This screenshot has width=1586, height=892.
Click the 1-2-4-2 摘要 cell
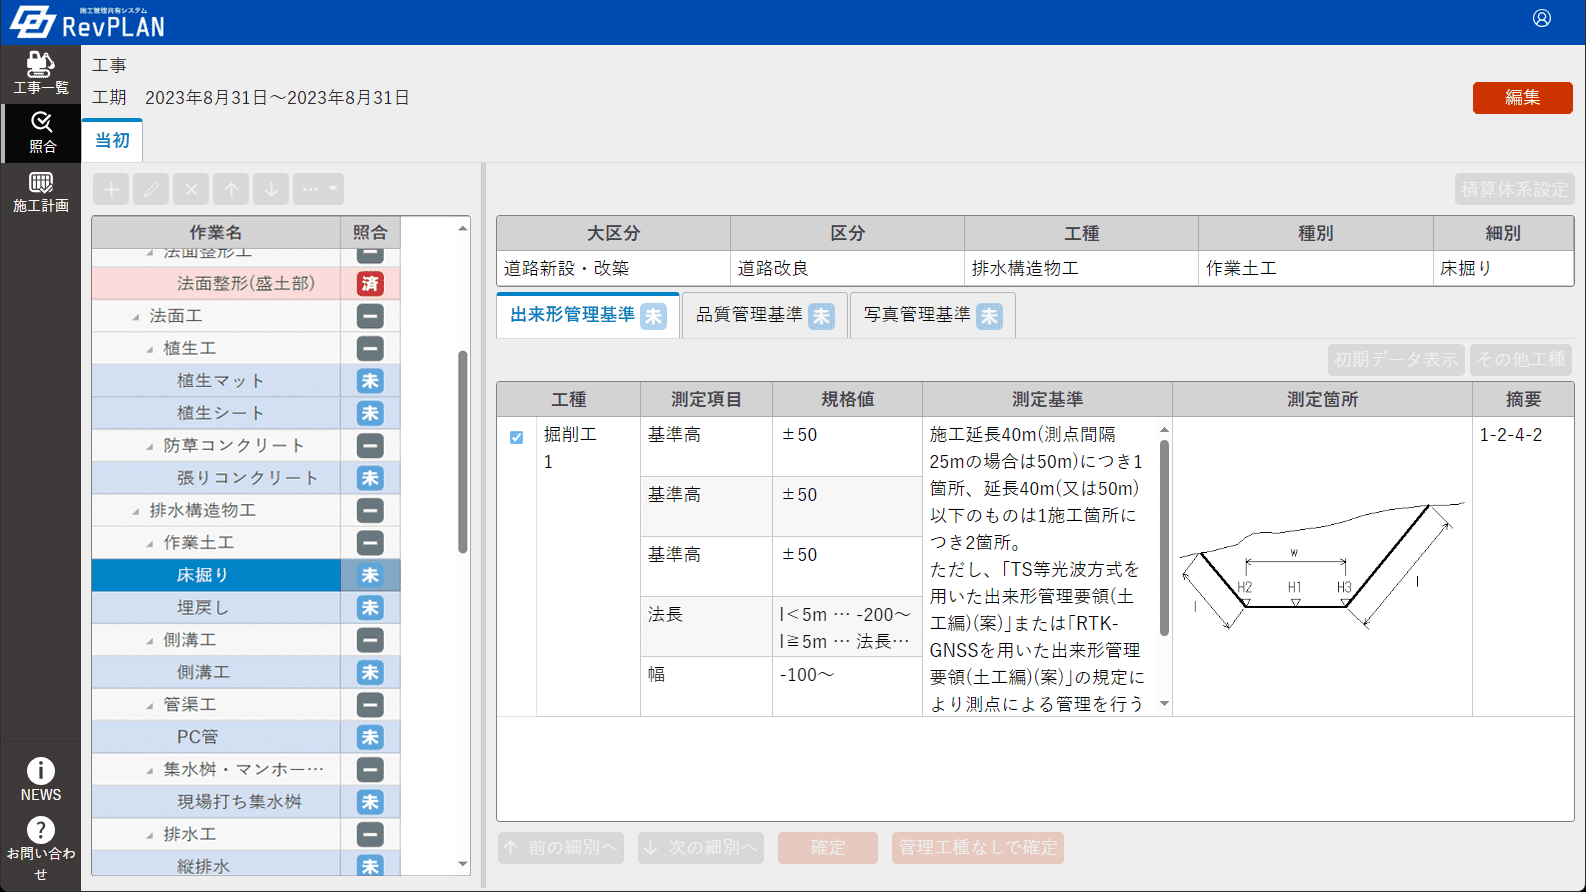(1523, 566)
